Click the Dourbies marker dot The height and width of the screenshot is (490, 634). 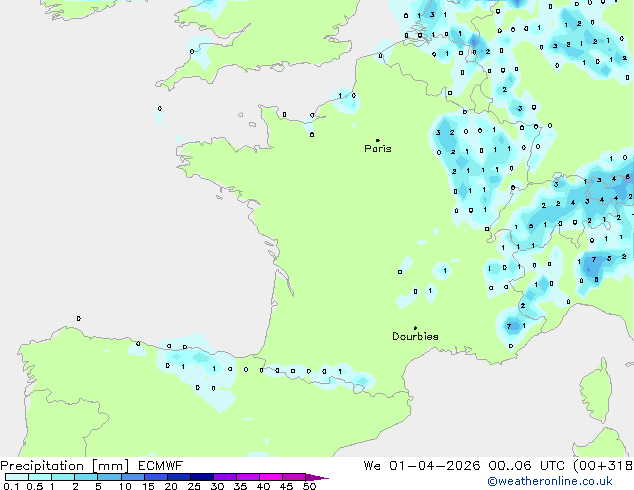click(x=415, y=328)
